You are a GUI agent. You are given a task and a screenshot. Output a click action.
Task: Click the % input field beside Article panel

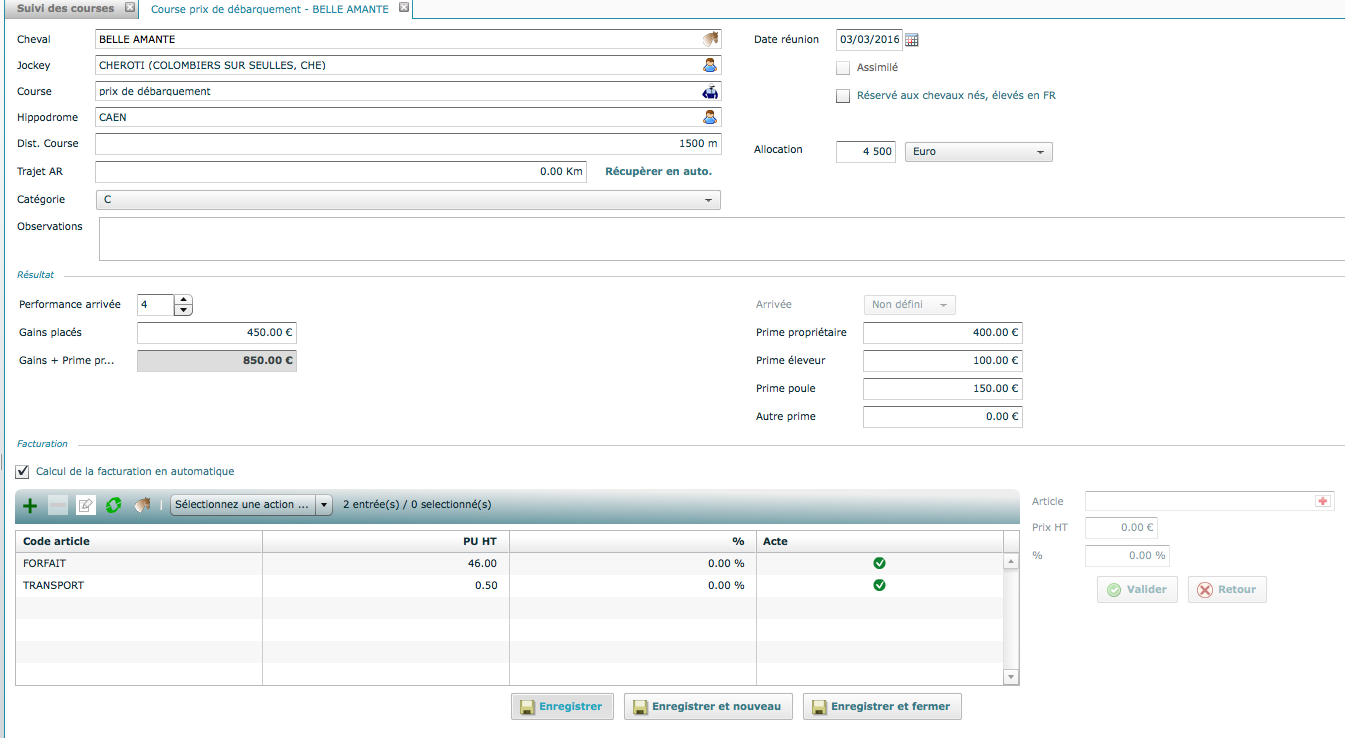tap(1127, 555)
